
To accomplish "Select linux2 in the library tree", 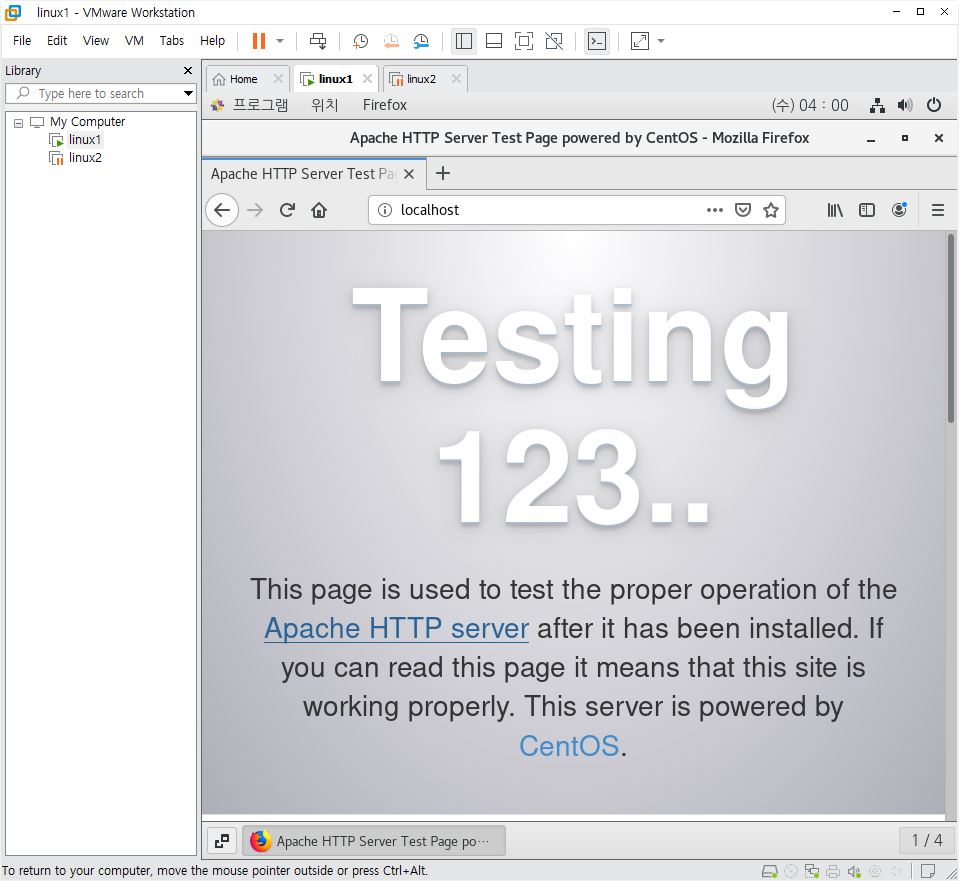I will [85, 158].
